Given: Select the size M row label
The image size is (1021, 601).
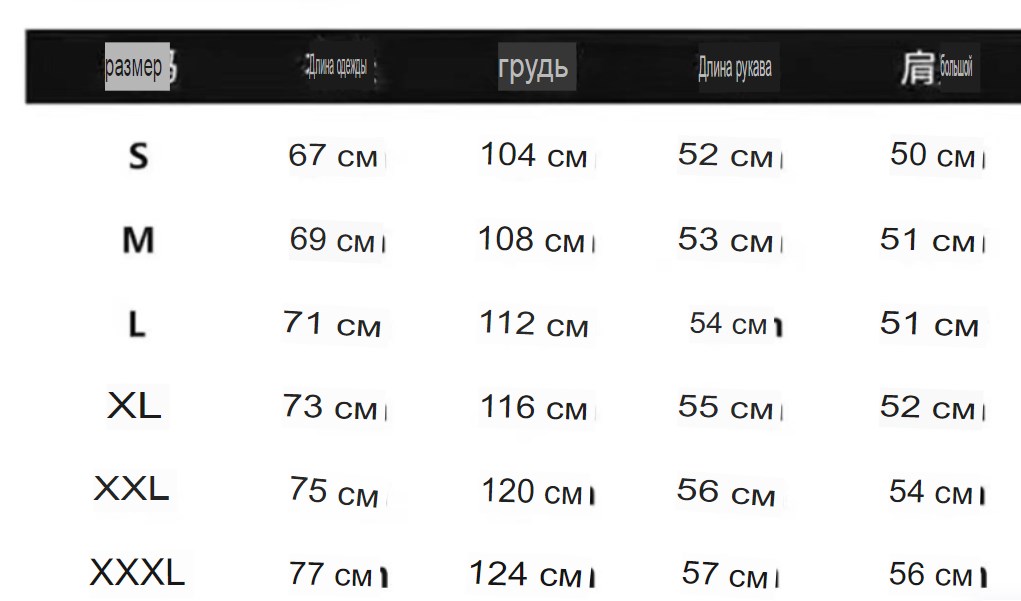Looking at the screenshot, I should [x=138, y=240].
